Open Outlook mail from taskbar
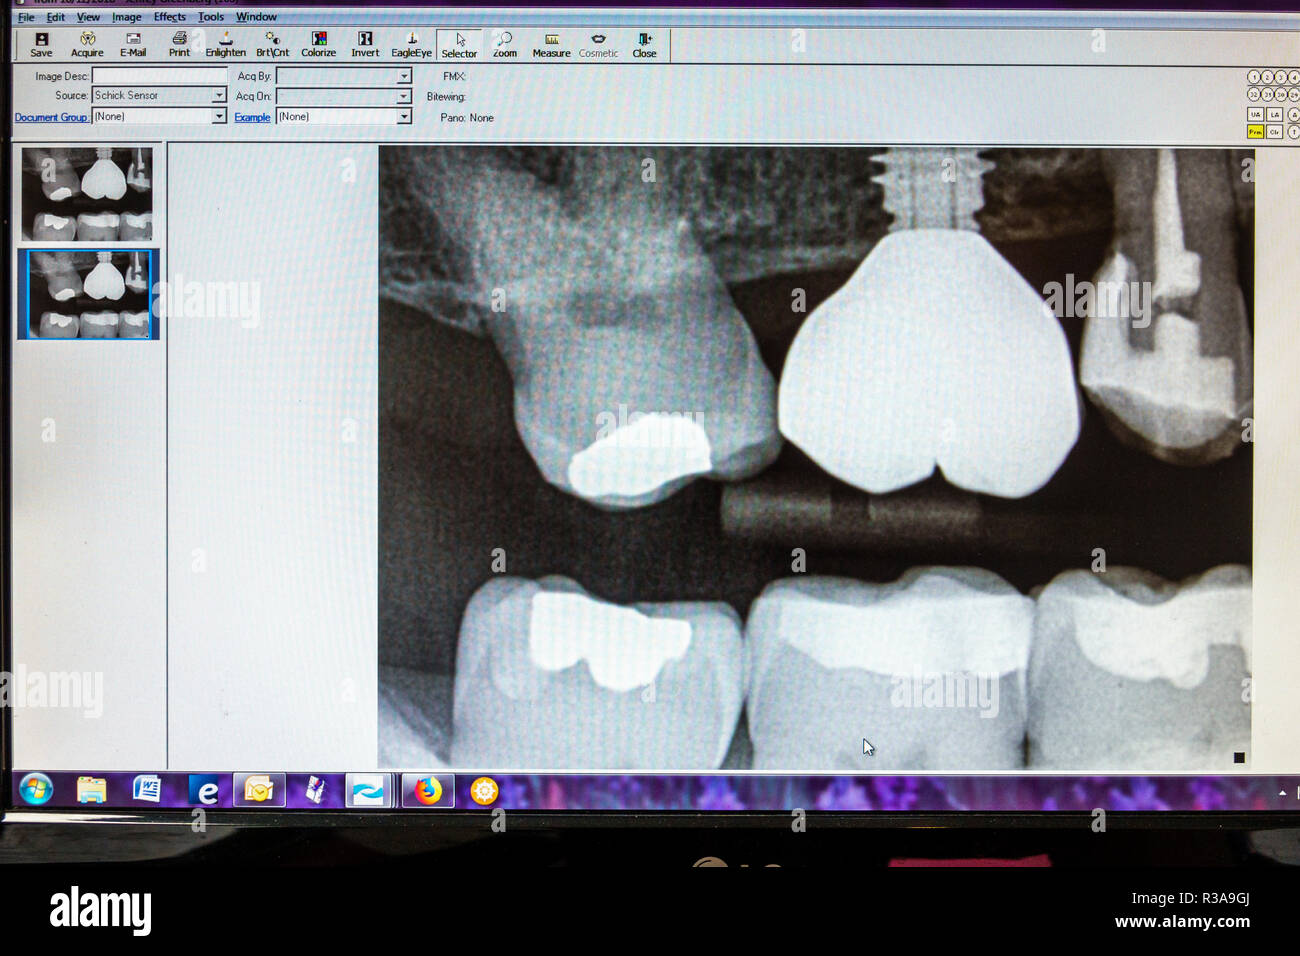This screenshot has height=956, width=1300. pyautogui.click(x=259, y=790)
